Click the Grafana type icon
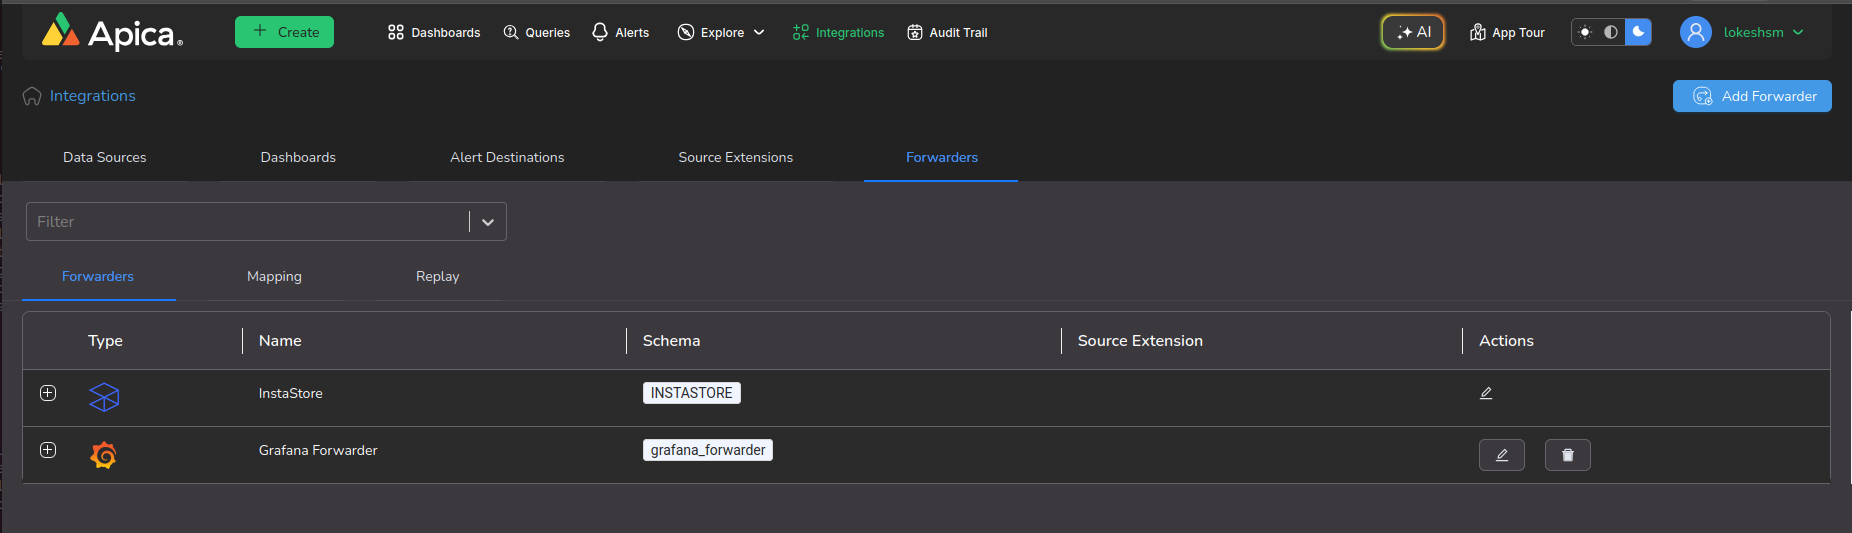The image size is (1852, 533). 103,455
